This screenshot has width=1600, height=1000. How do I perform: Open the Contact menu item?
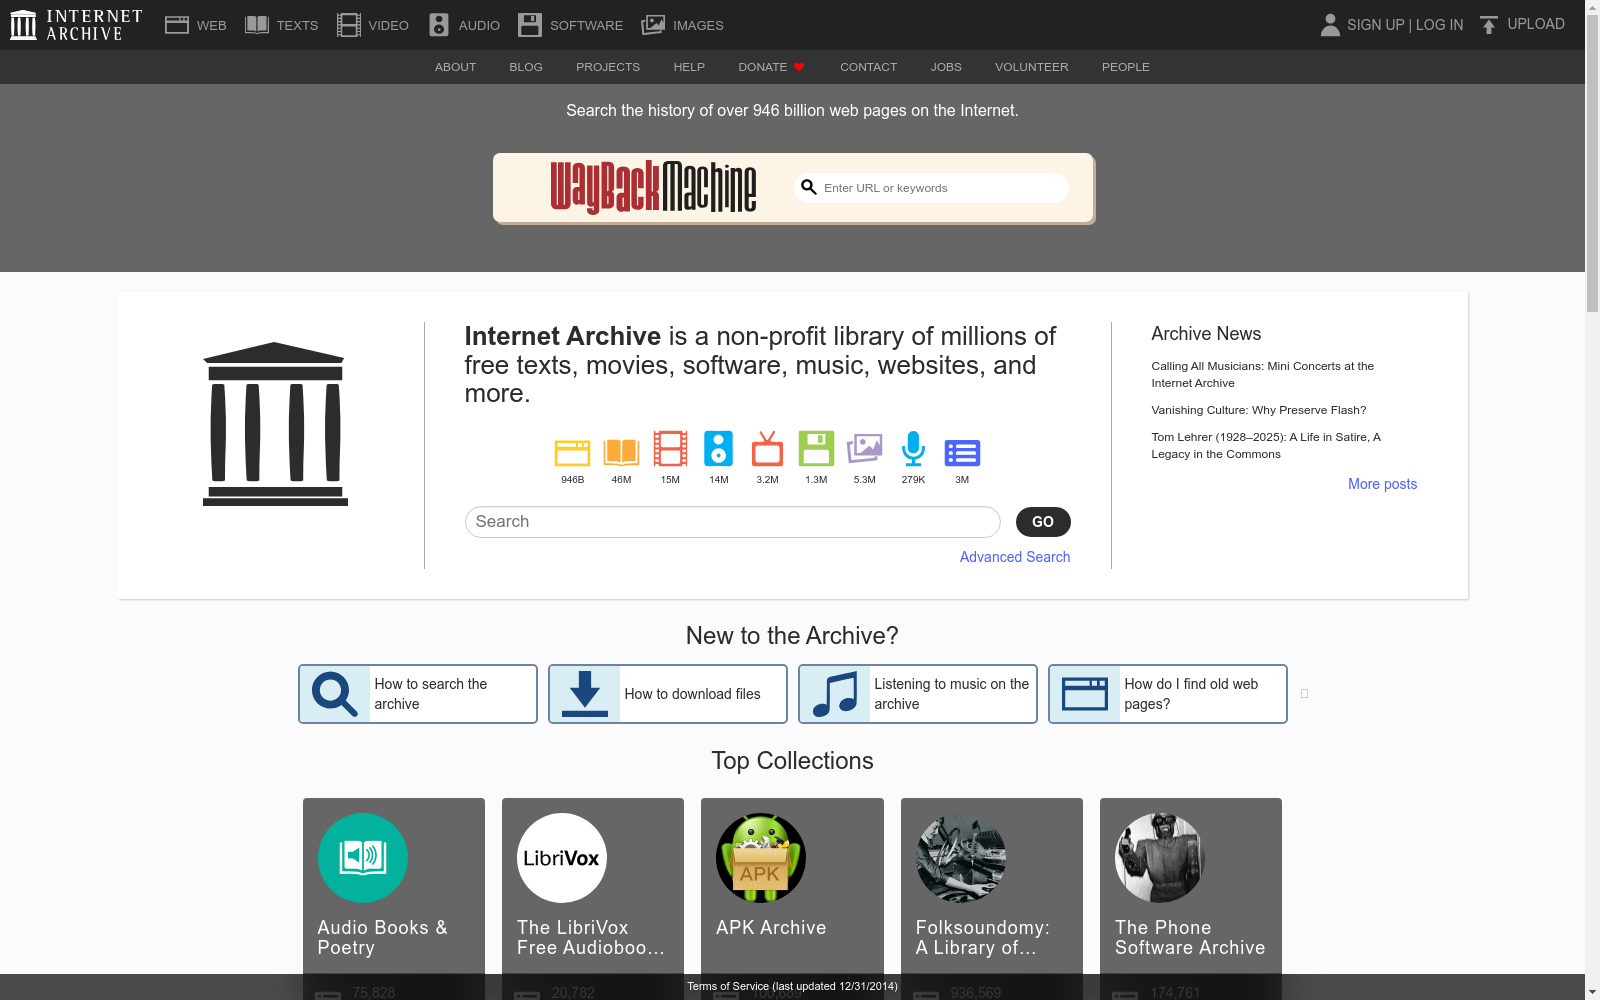pos(868,67)
